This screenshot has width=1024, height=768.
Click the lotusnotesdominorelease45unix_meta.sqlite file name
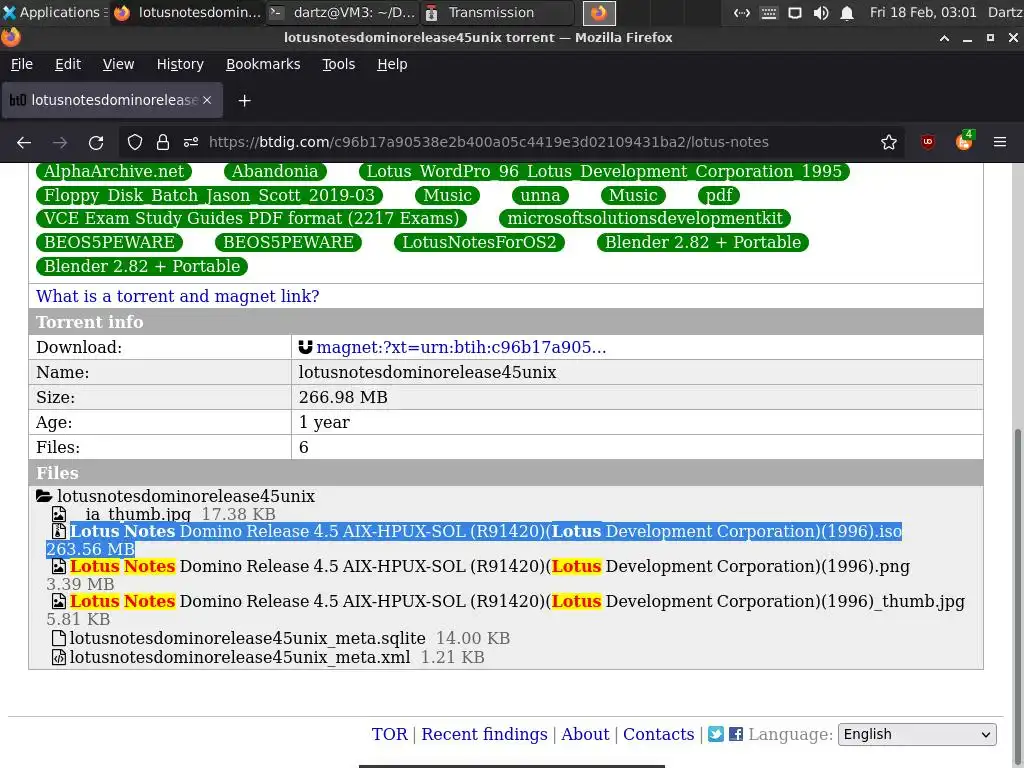click(x=248, y=638)
